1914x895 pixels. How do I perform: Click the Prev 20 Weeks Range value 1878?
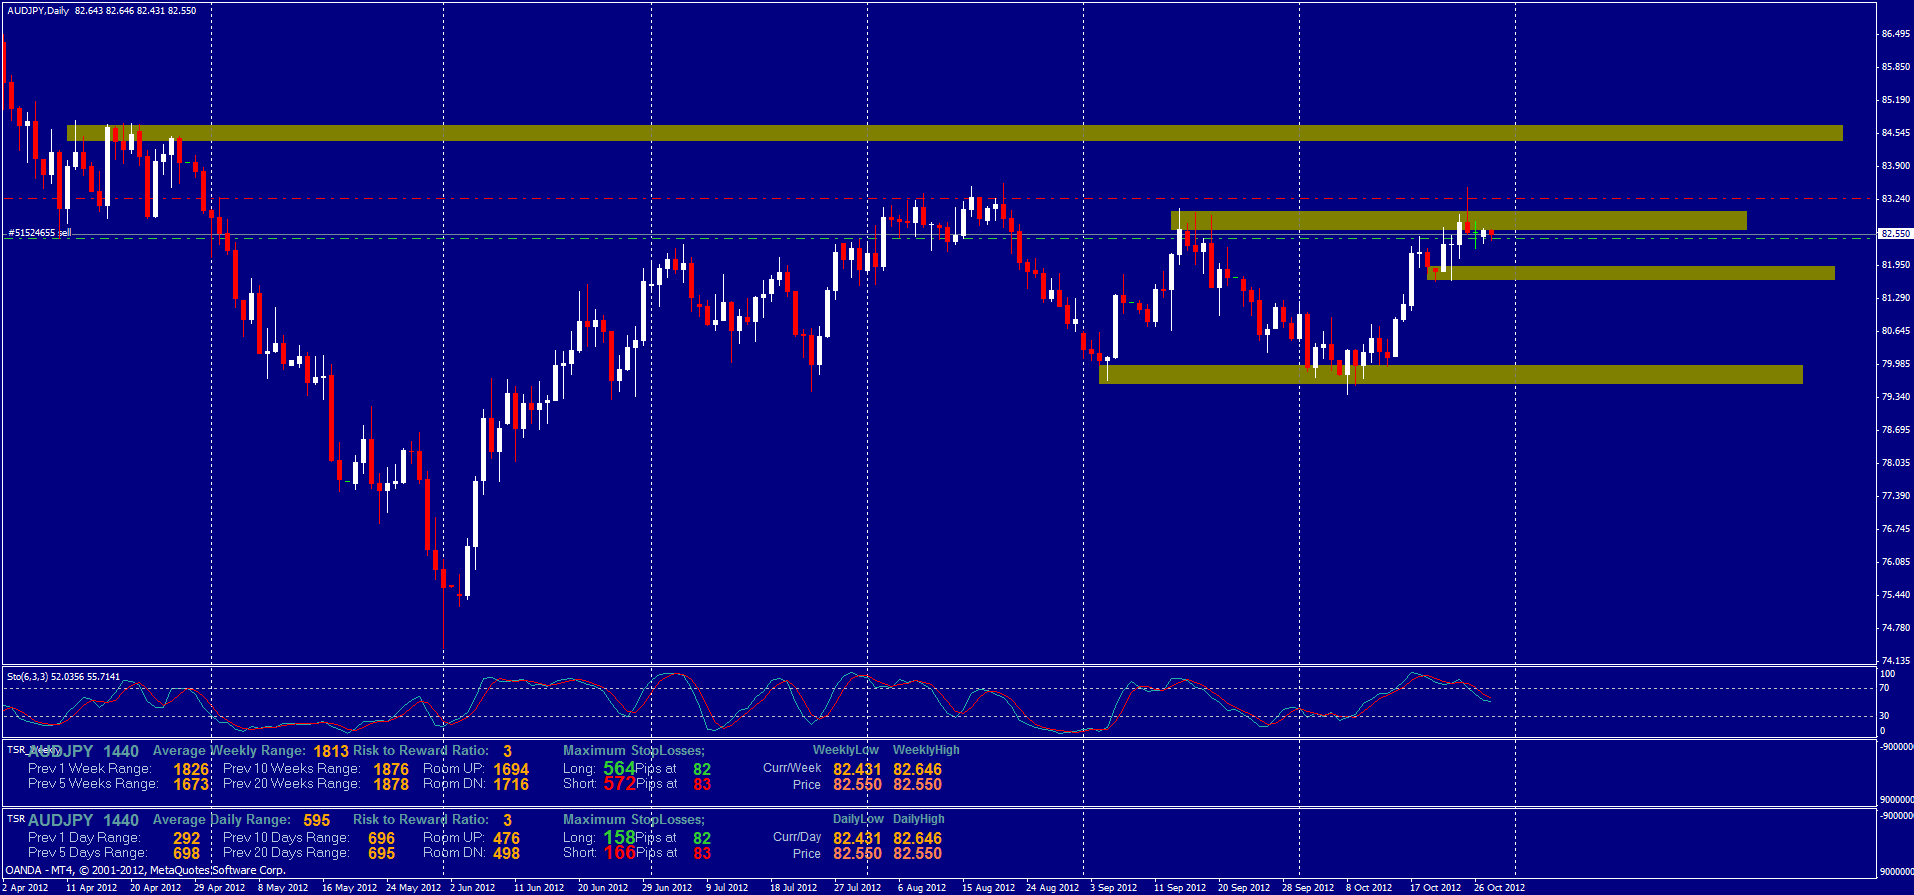point(391,784)
